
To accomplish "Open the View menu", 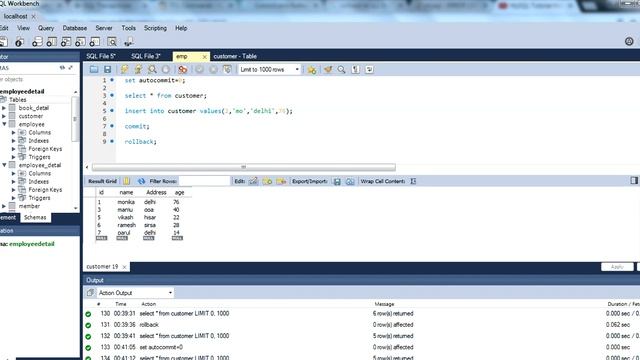I will (23, 28).
